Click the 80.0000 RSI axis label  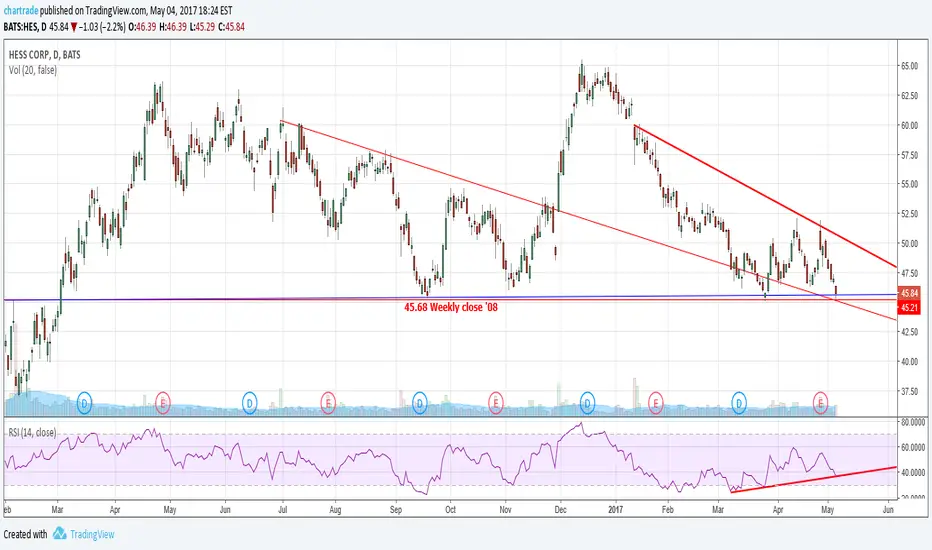click(913, 422)
